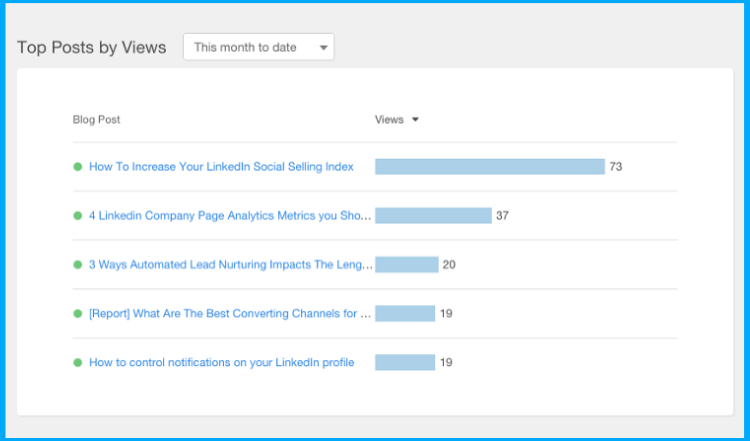The image size is (750, 441).
Task: Open "[Report] What Are The Best Converting Channels"
Action: [x=230, y=314]
